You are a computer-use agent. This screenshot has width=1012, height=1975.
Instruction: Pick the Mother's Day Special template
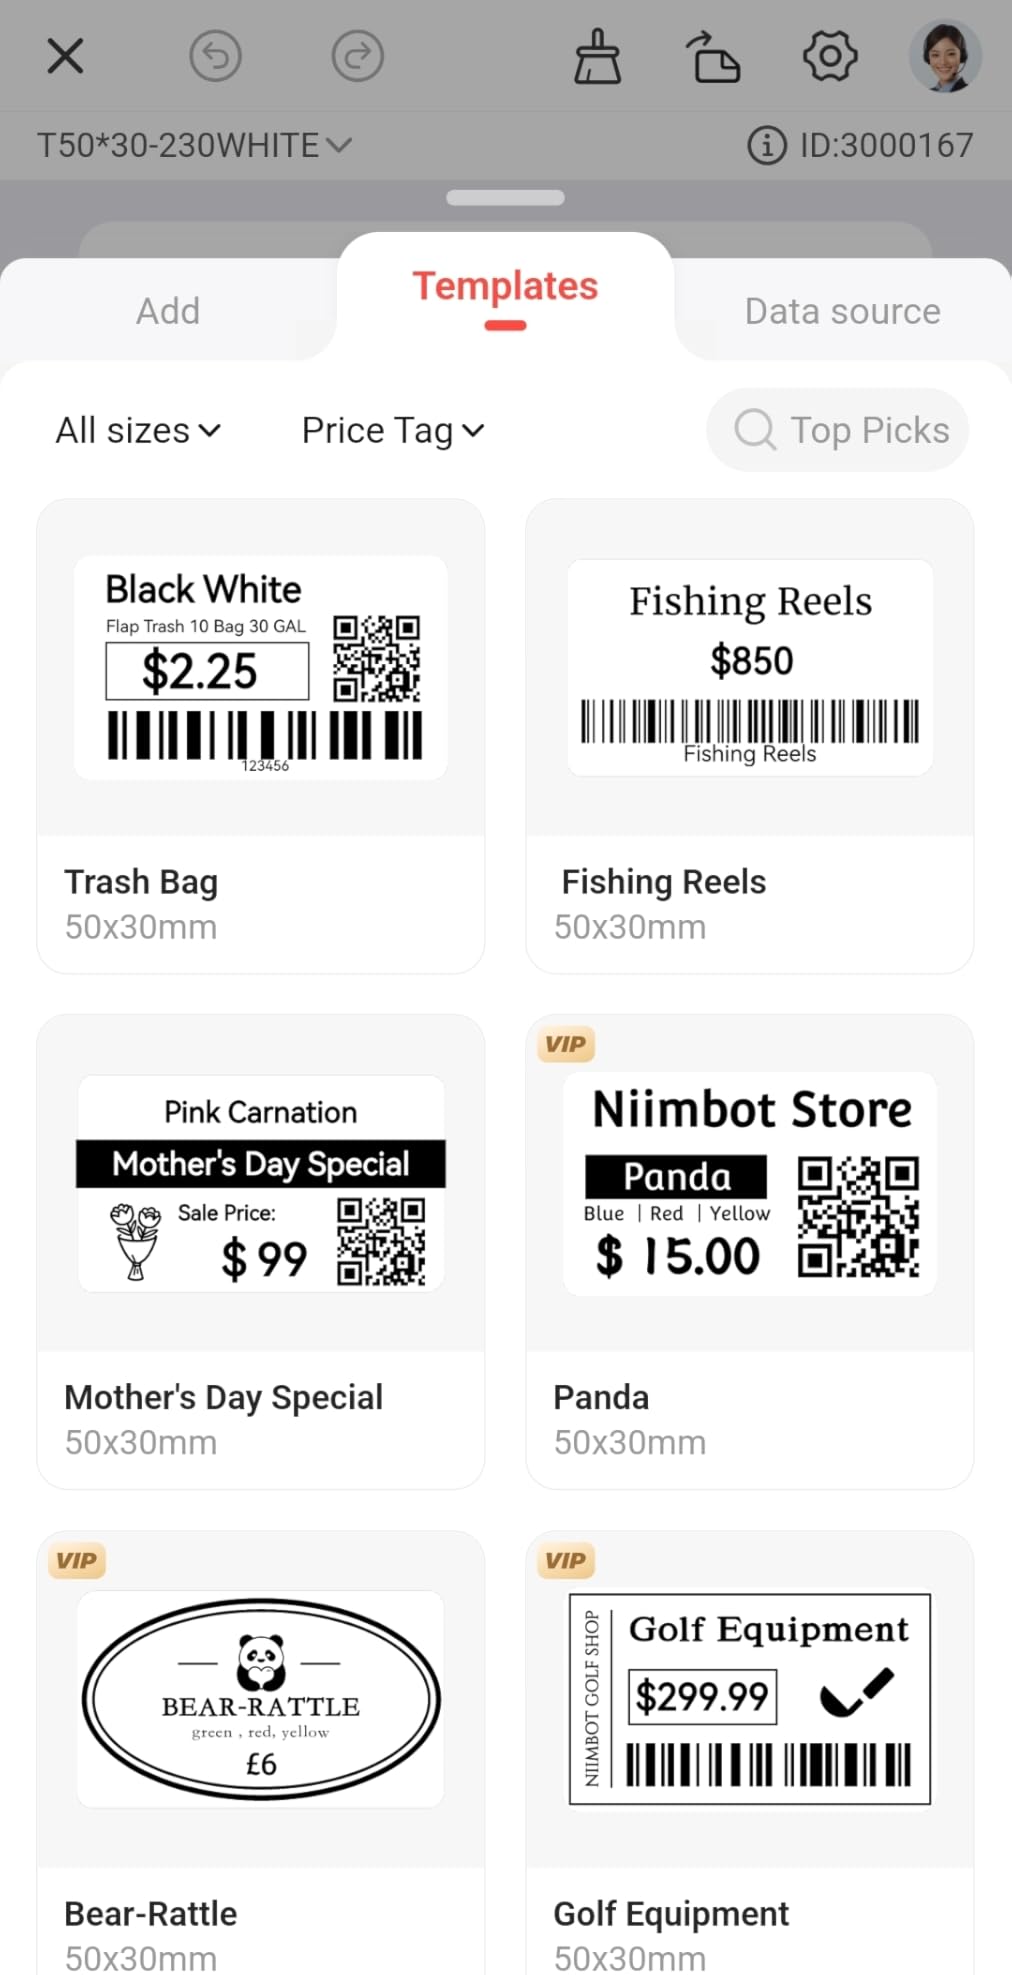point(261,1252)
